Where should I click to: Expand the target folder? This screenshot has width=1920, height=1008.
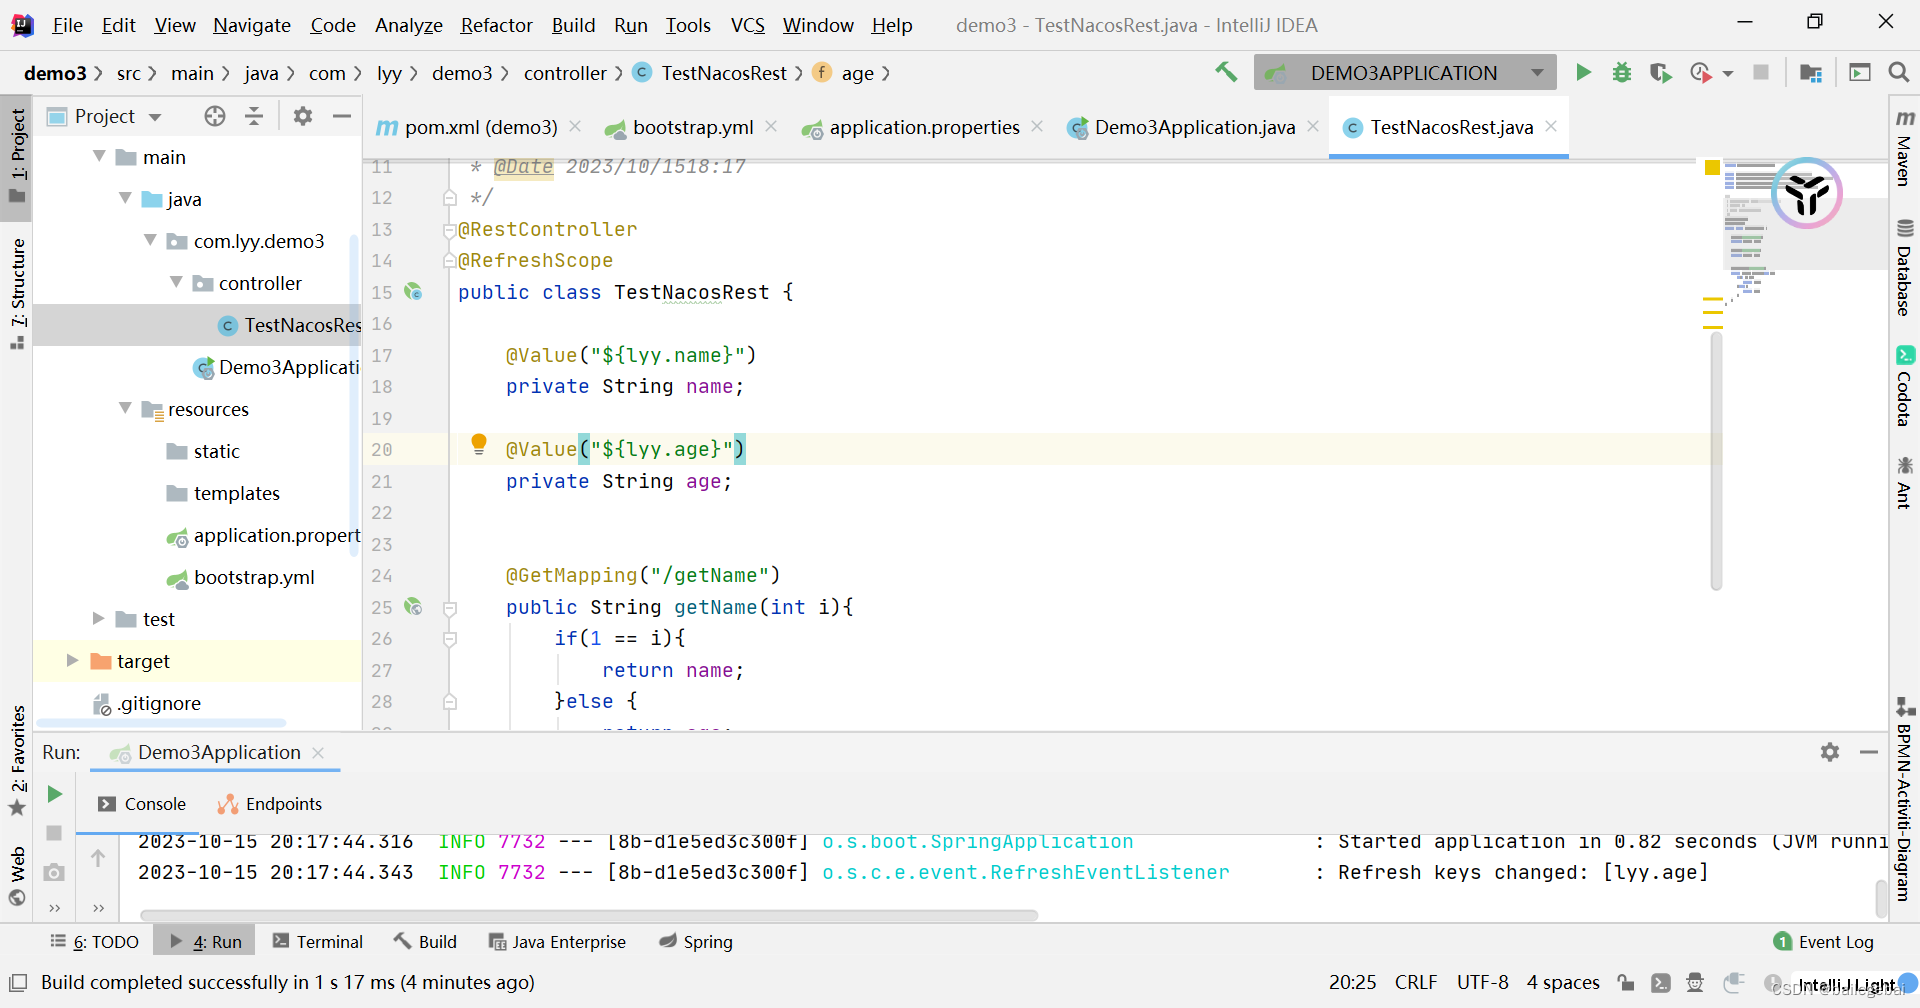[x=72, y=660]
